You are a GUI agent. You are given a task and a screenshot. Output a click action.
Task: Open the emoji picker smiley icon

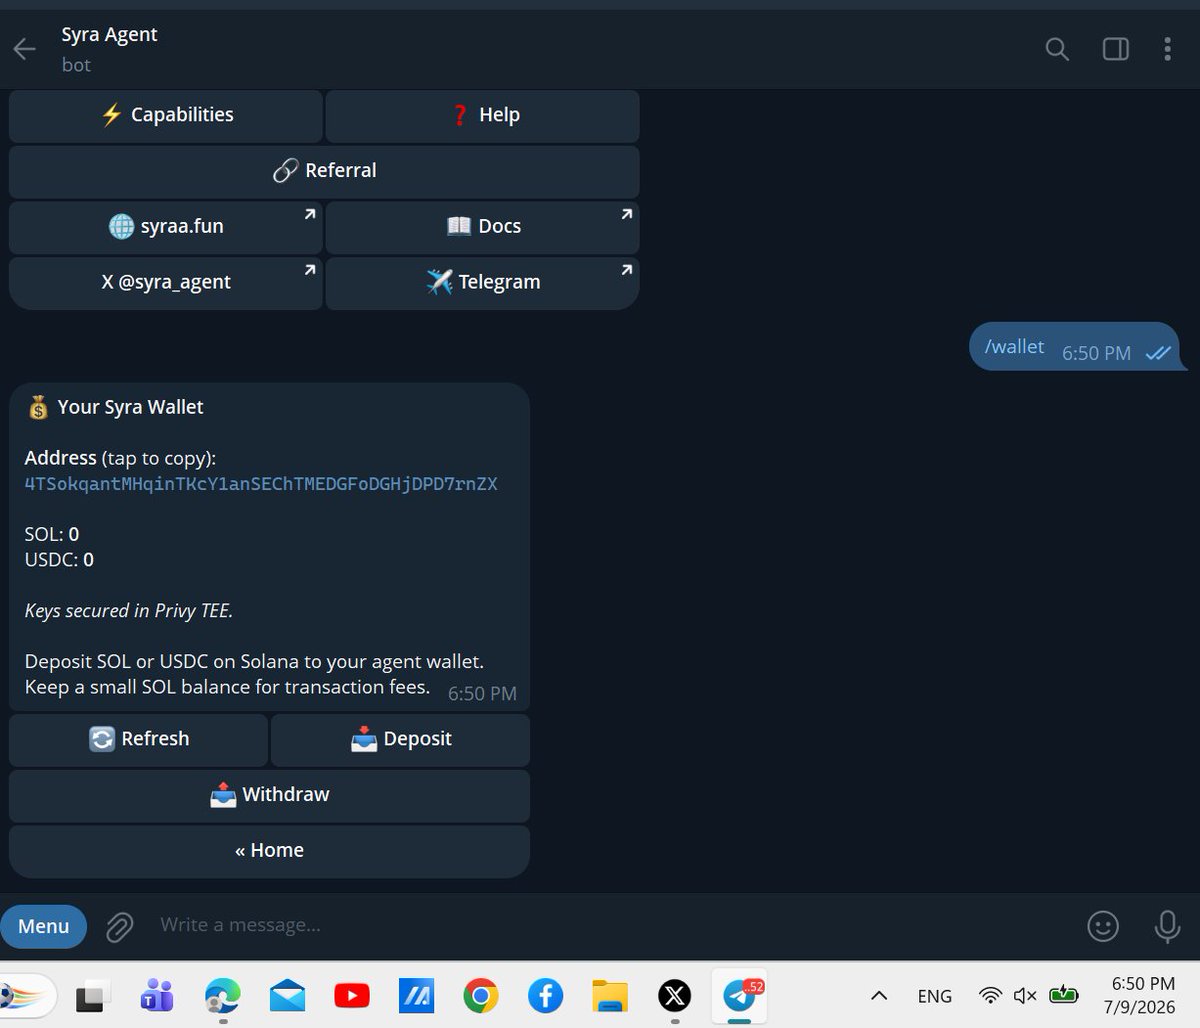coord(1102,927)
